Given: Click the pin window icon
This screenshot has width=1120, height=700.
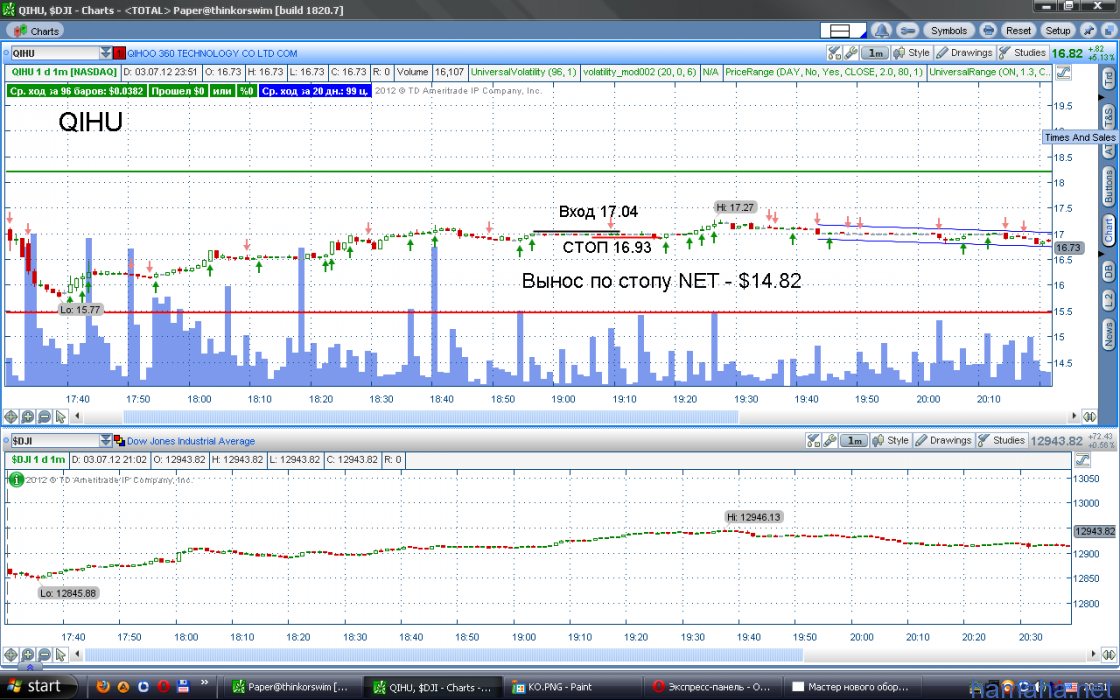Looking at the screenshot, I should tap(1088, 31).
